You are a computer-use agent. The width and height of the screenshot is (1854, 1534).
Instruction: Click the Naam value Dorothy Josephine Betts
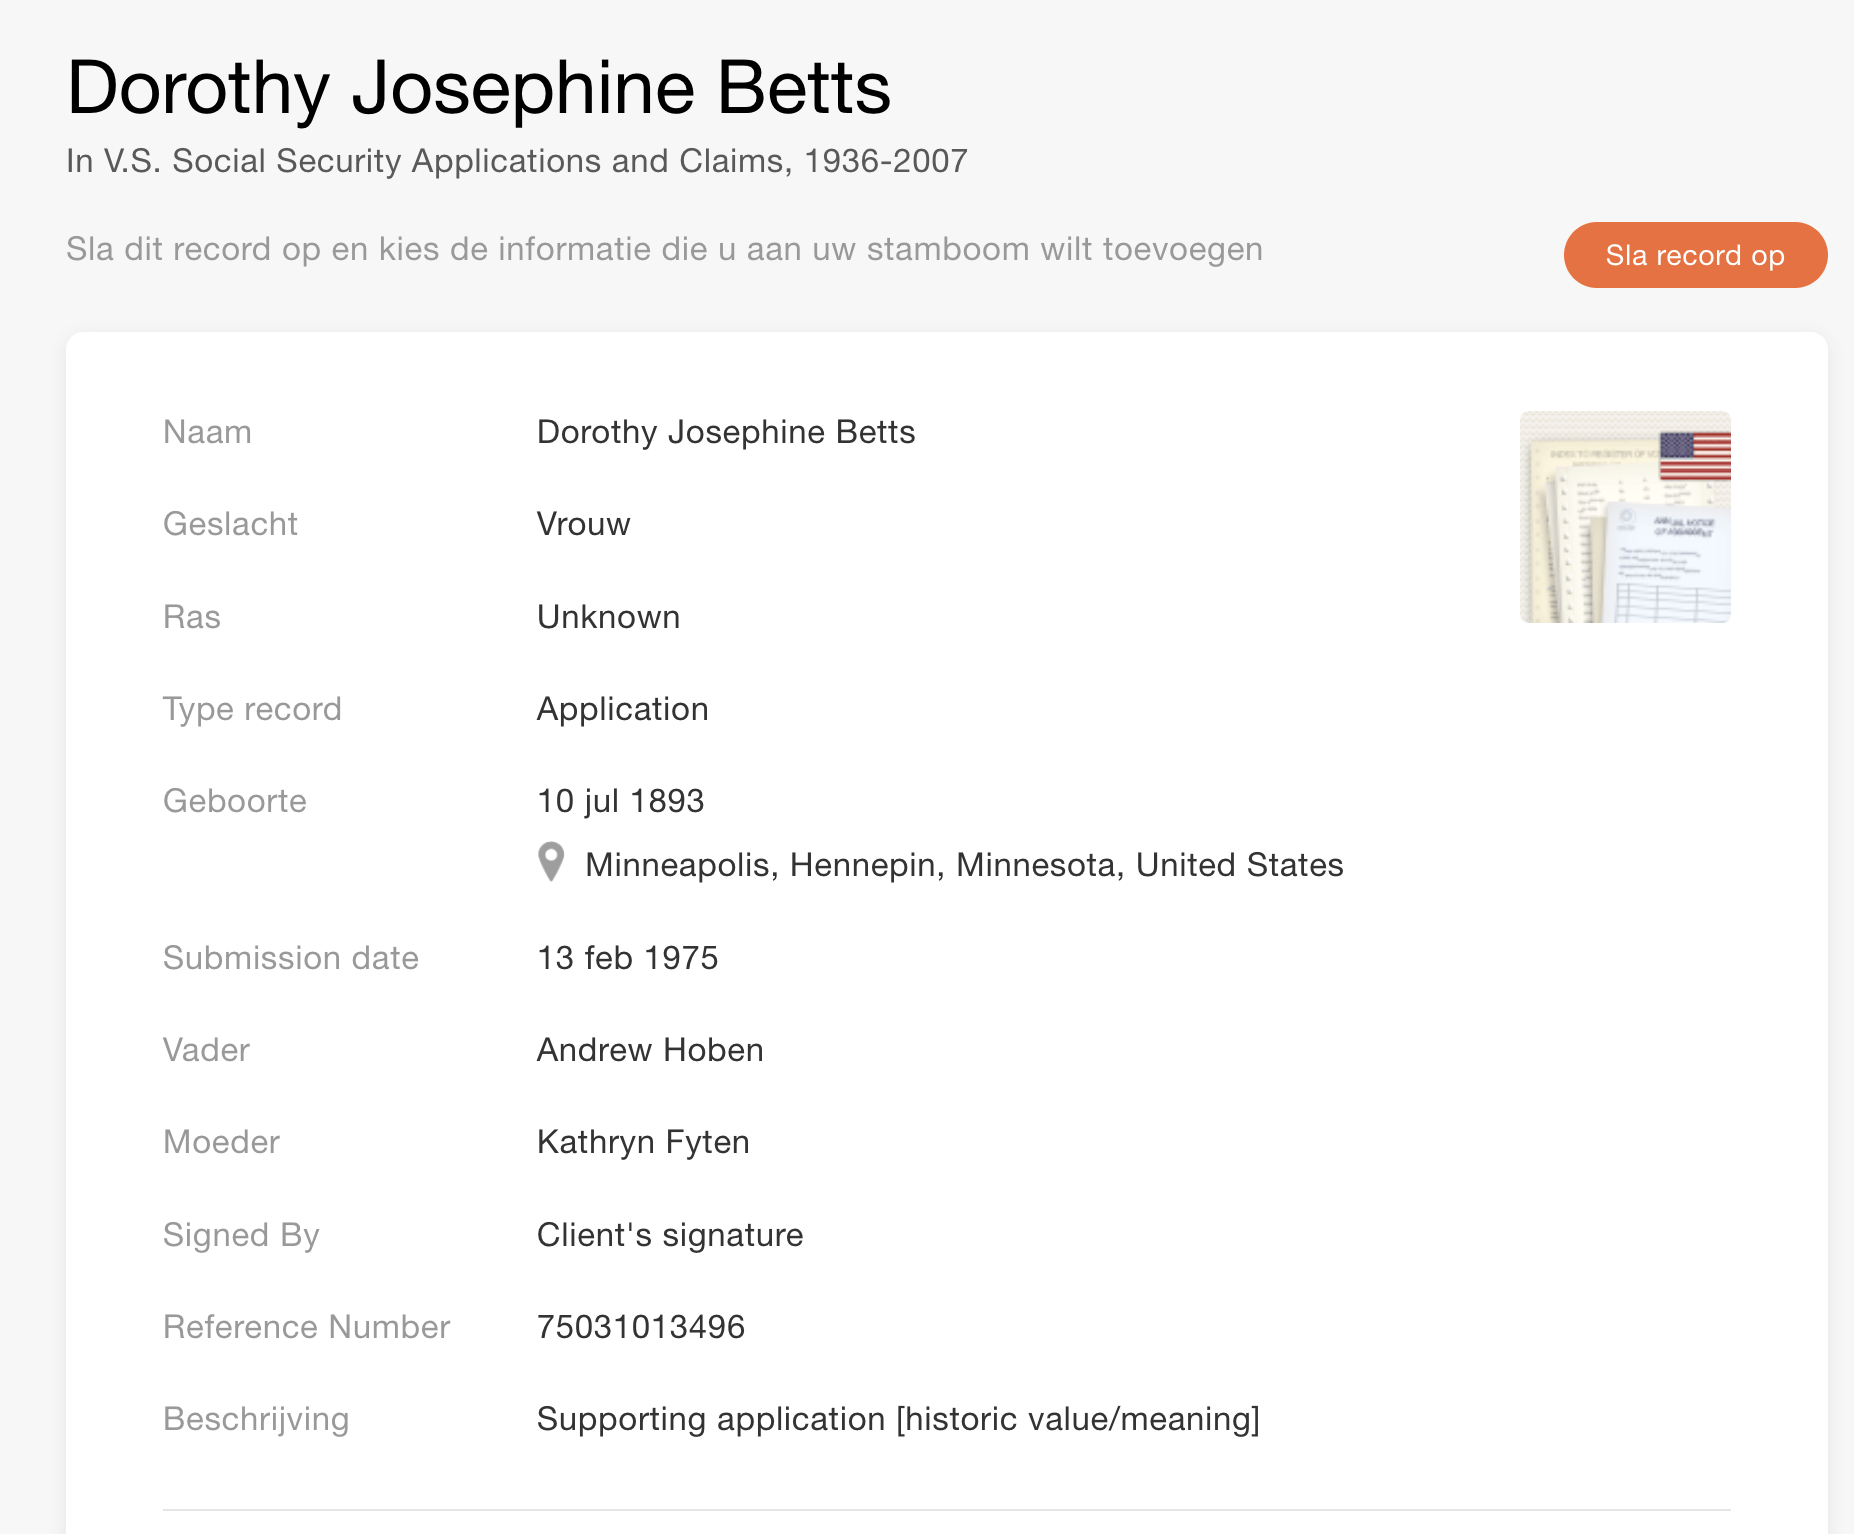[725, 432]
